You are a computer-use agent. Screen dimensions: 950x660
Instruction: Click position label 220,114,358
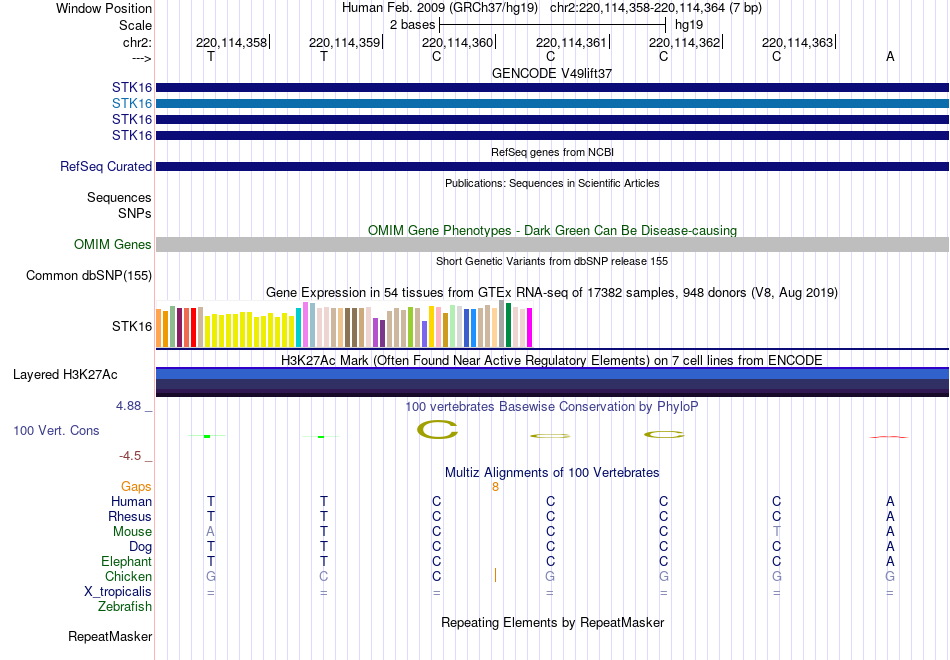click(231, 42)
